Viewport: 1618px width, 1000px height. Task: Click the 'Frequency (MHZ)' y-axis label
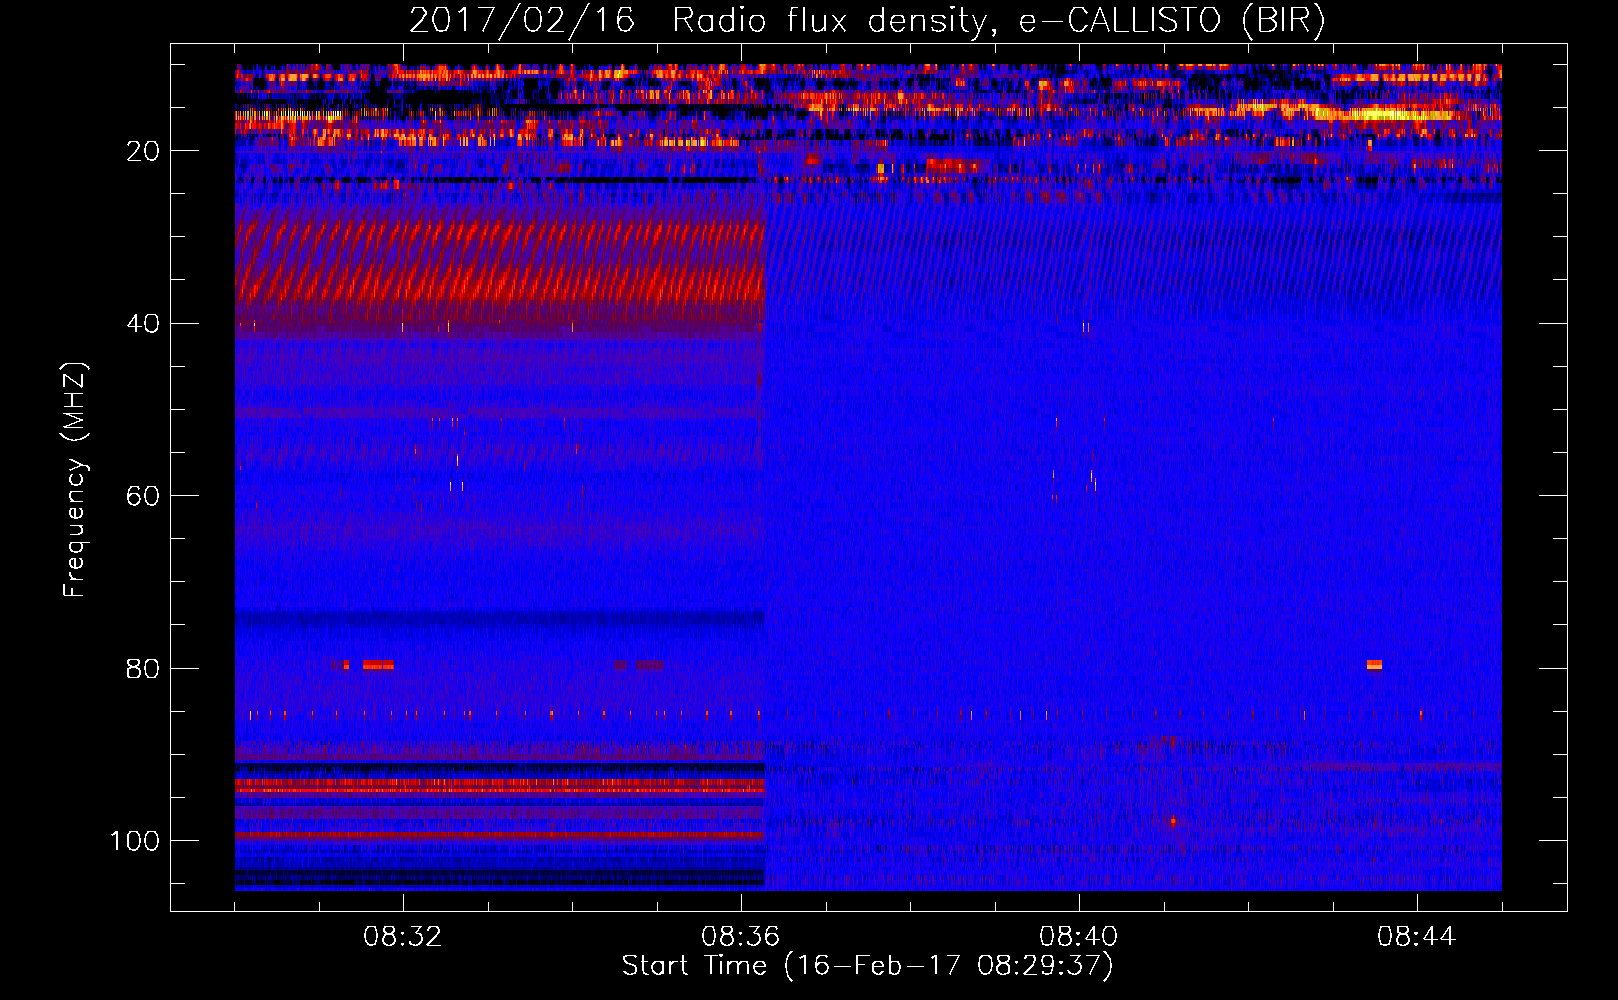tap(75, 480)
